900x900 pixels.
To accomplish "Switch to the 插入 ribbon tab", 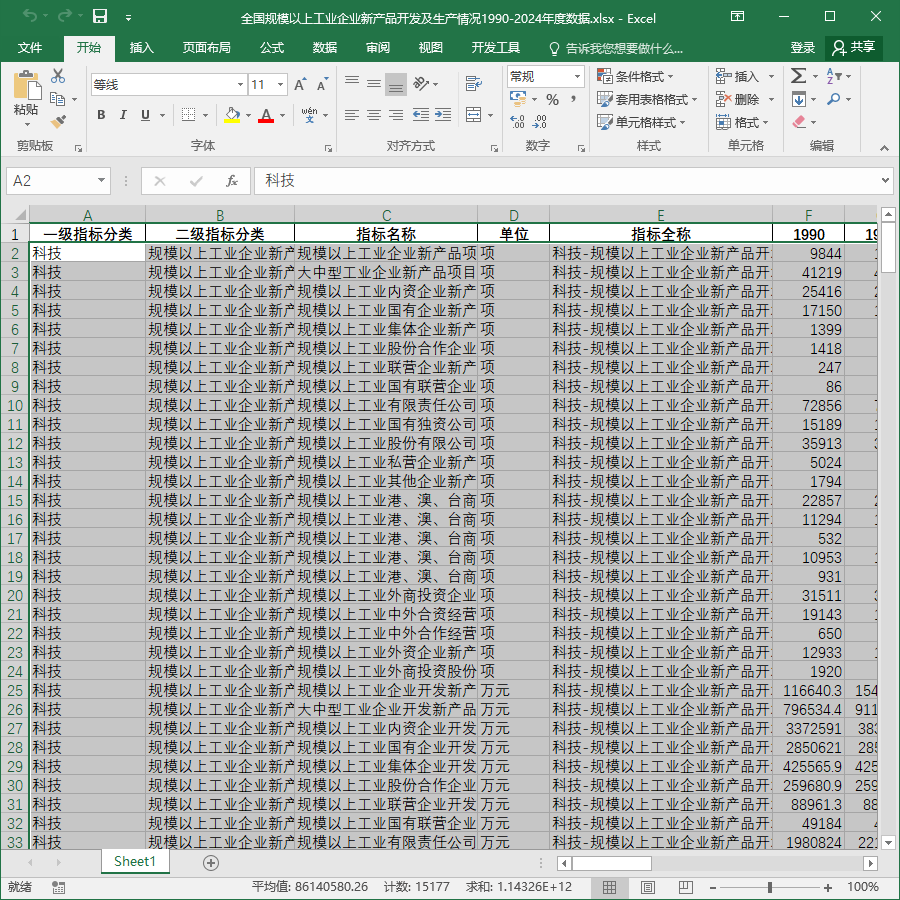I will click(x=141, y=48).
